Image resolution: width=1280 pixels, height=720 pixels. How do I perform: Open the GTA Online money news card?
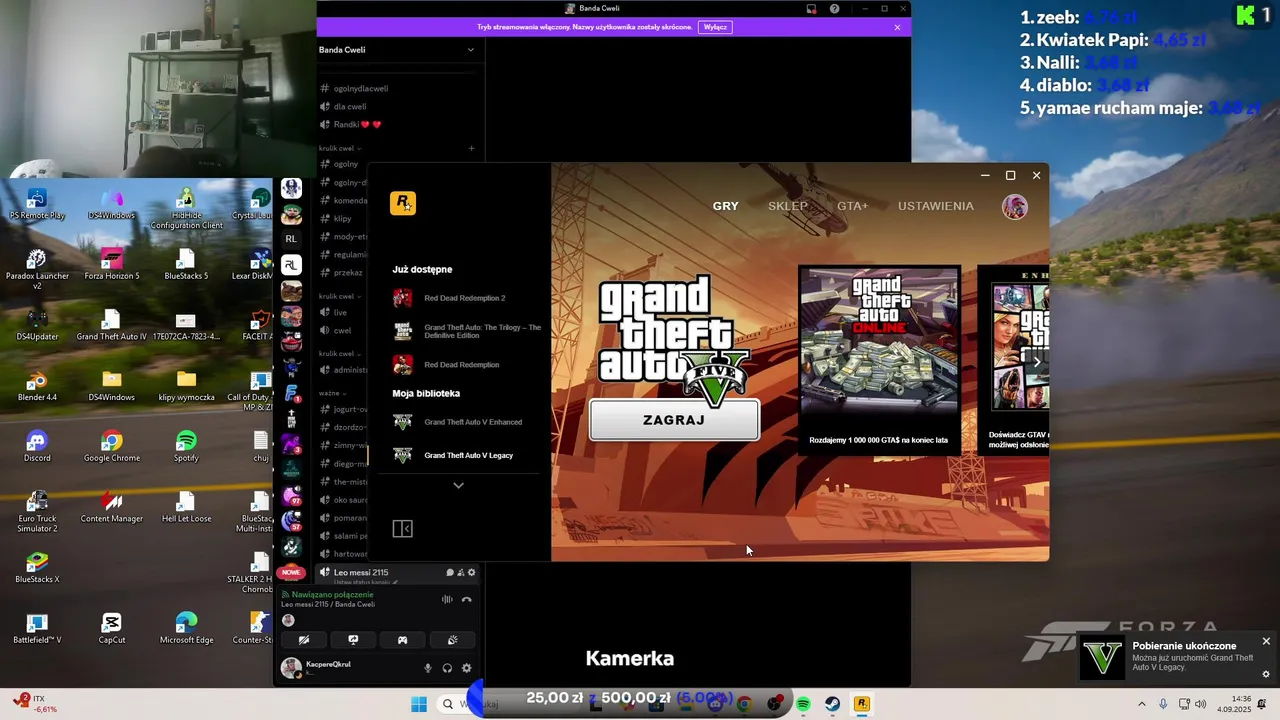coord(879,360)
